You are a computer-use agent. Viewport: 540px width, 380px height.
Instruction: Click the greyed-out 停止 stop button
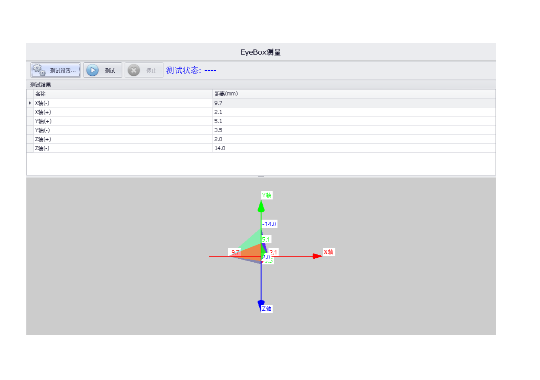[x=144, y=70]
